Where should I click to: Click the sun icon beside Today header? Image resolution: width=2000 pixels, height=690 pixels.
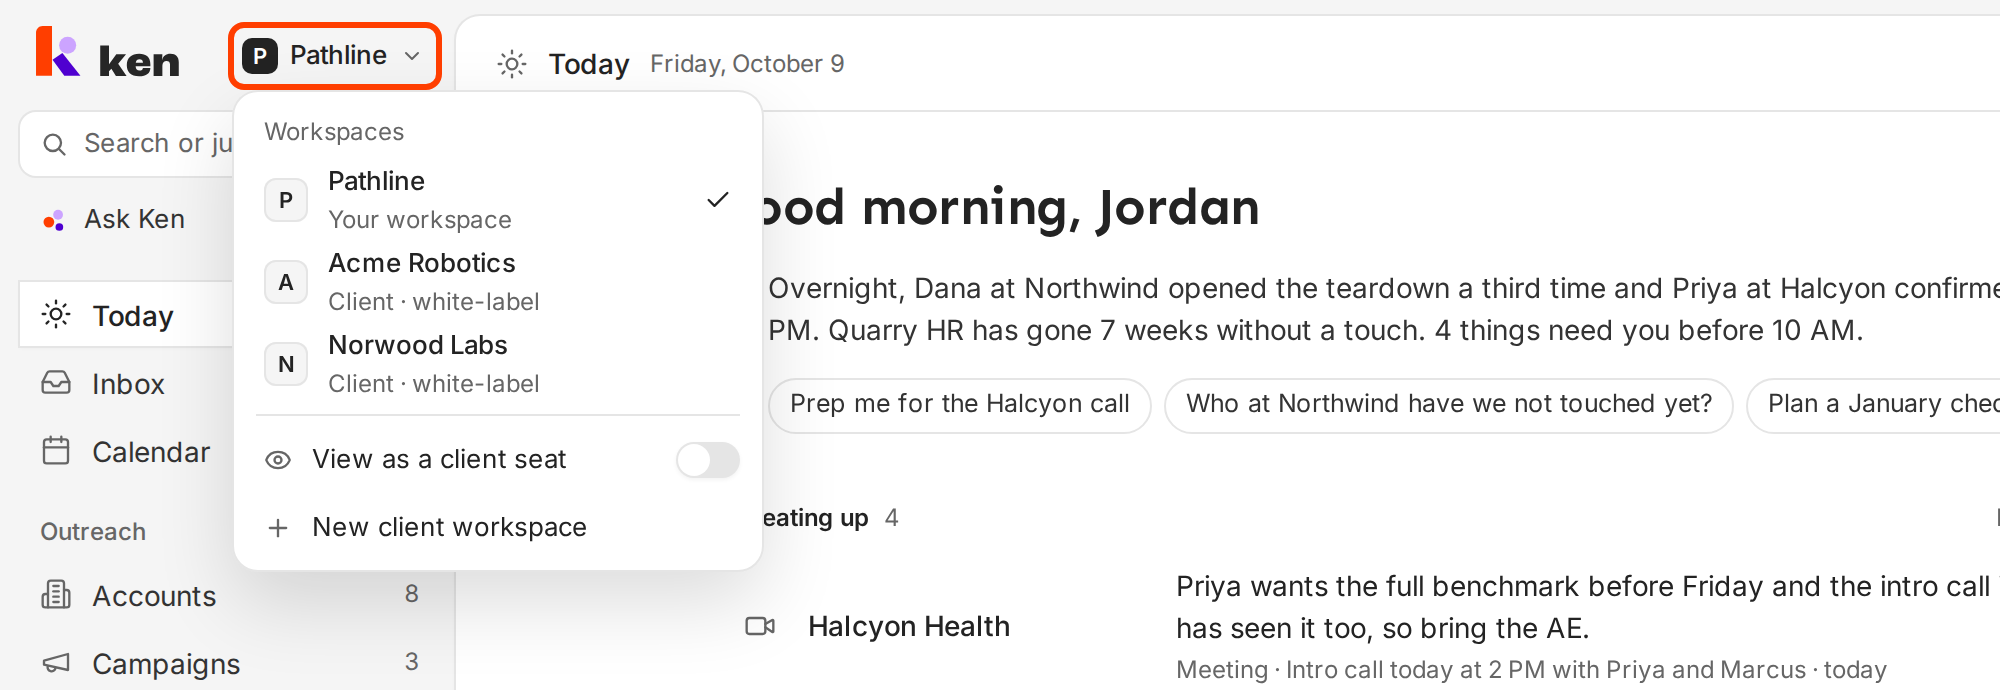coord(512,65)
